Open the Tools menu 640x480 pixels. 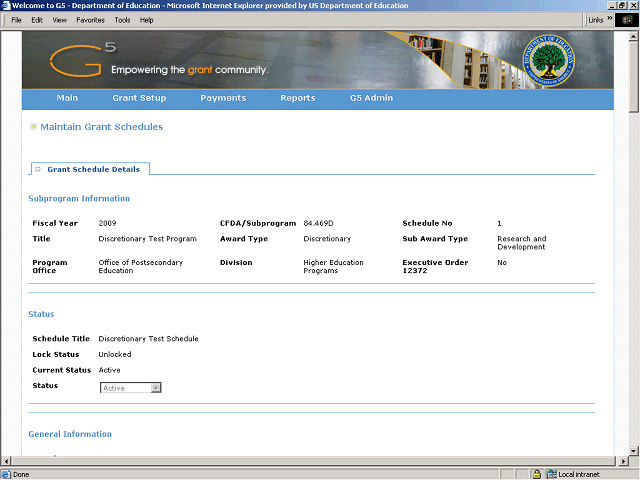pyautogui.click(x=122, y=20)
